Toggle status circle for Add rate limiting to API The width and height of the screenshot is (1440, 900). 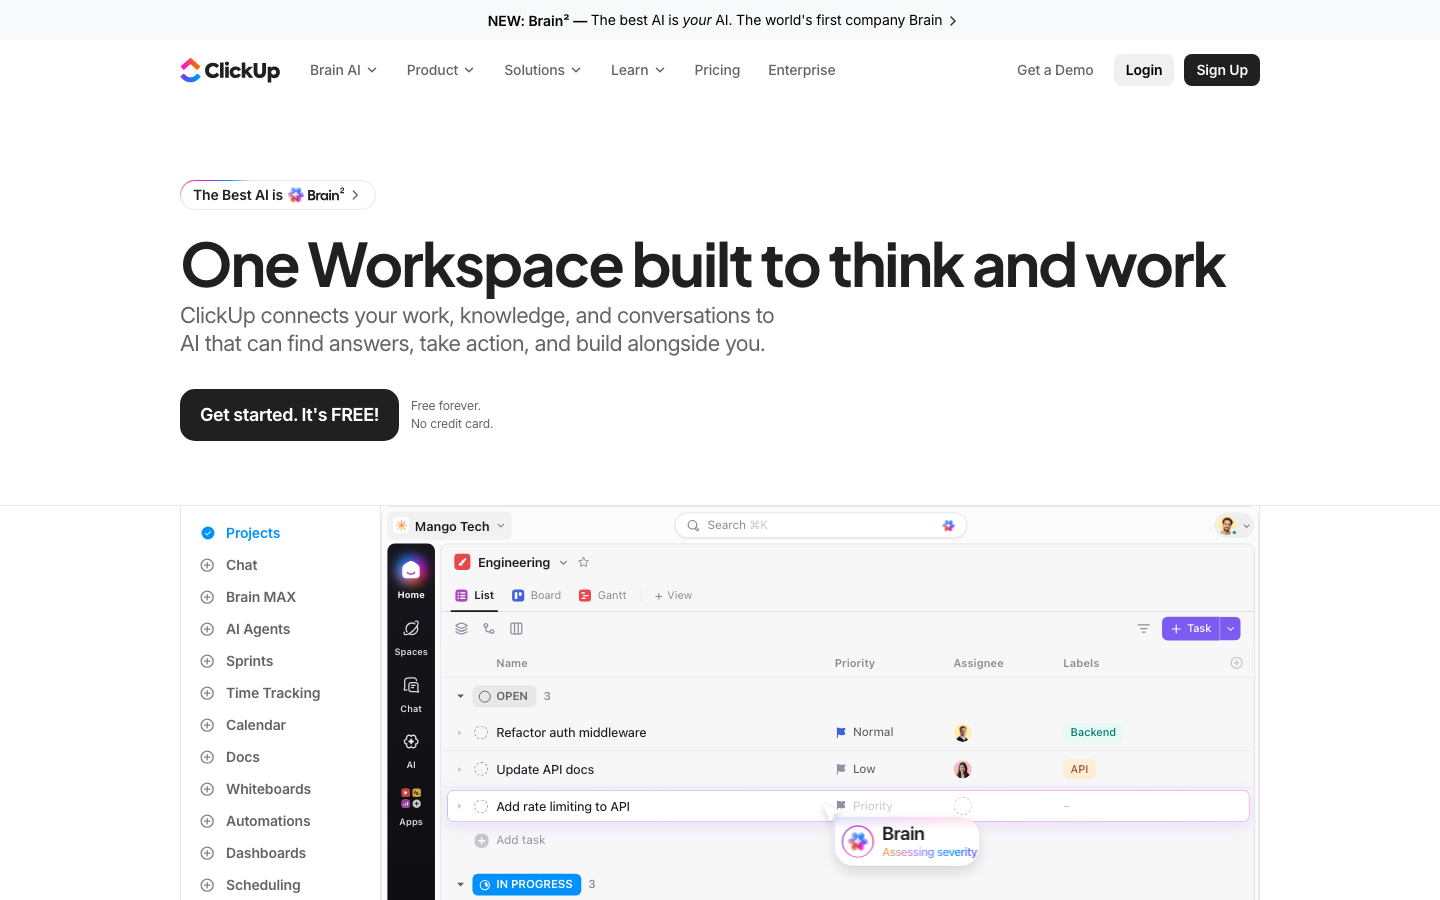click(481, 806)
